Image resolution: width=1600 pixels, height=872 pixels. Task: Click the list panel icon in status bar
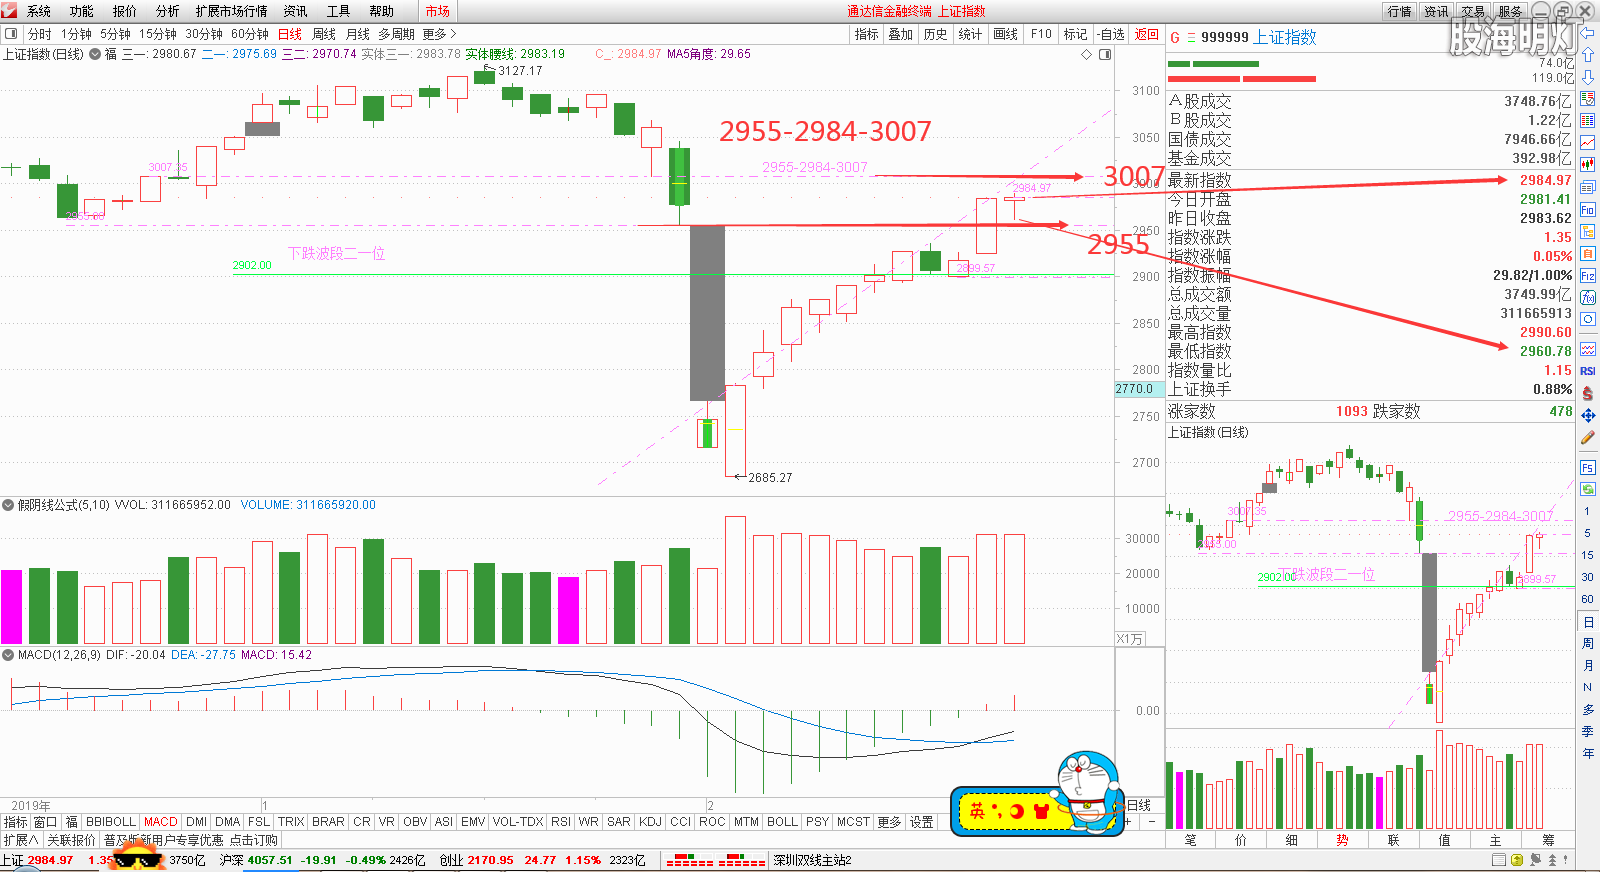point(1499,860)
